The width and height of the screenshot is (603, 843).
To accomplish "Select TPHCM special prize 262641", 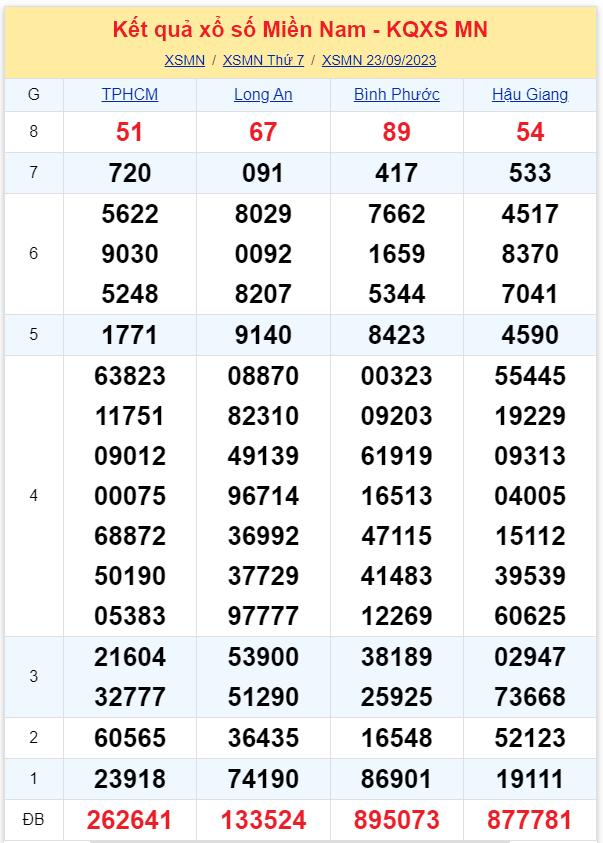I will coord(130,820).
